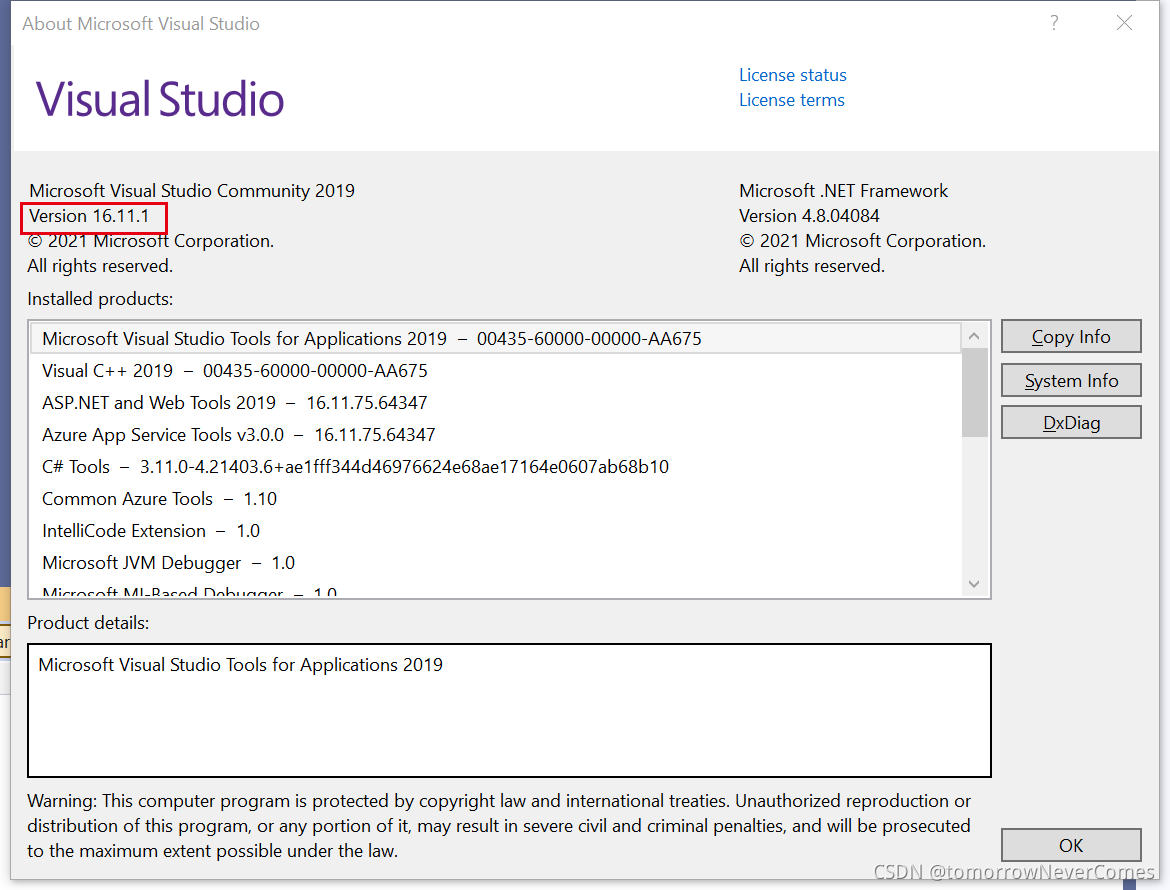Select ASP.NET and Web Tools 2019 row
Image resolution: width=1170 pixels, height=890 pixels.
[495, 403]
